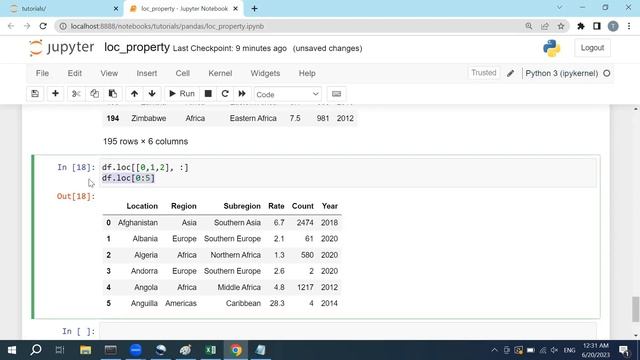The height and width of the screenshot is (360, 640).
Task: Restart kernel and run all cells
Action: (x=242, y=94)
